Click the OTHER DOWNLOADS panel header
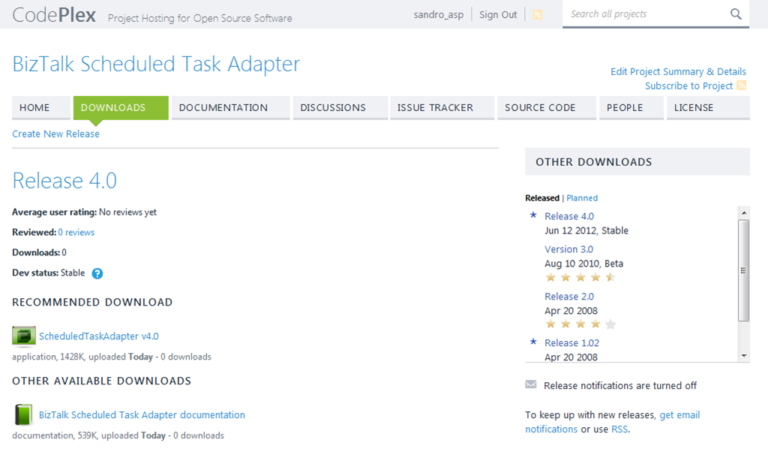This screenshot has width=768, height=458. point(637,162)
